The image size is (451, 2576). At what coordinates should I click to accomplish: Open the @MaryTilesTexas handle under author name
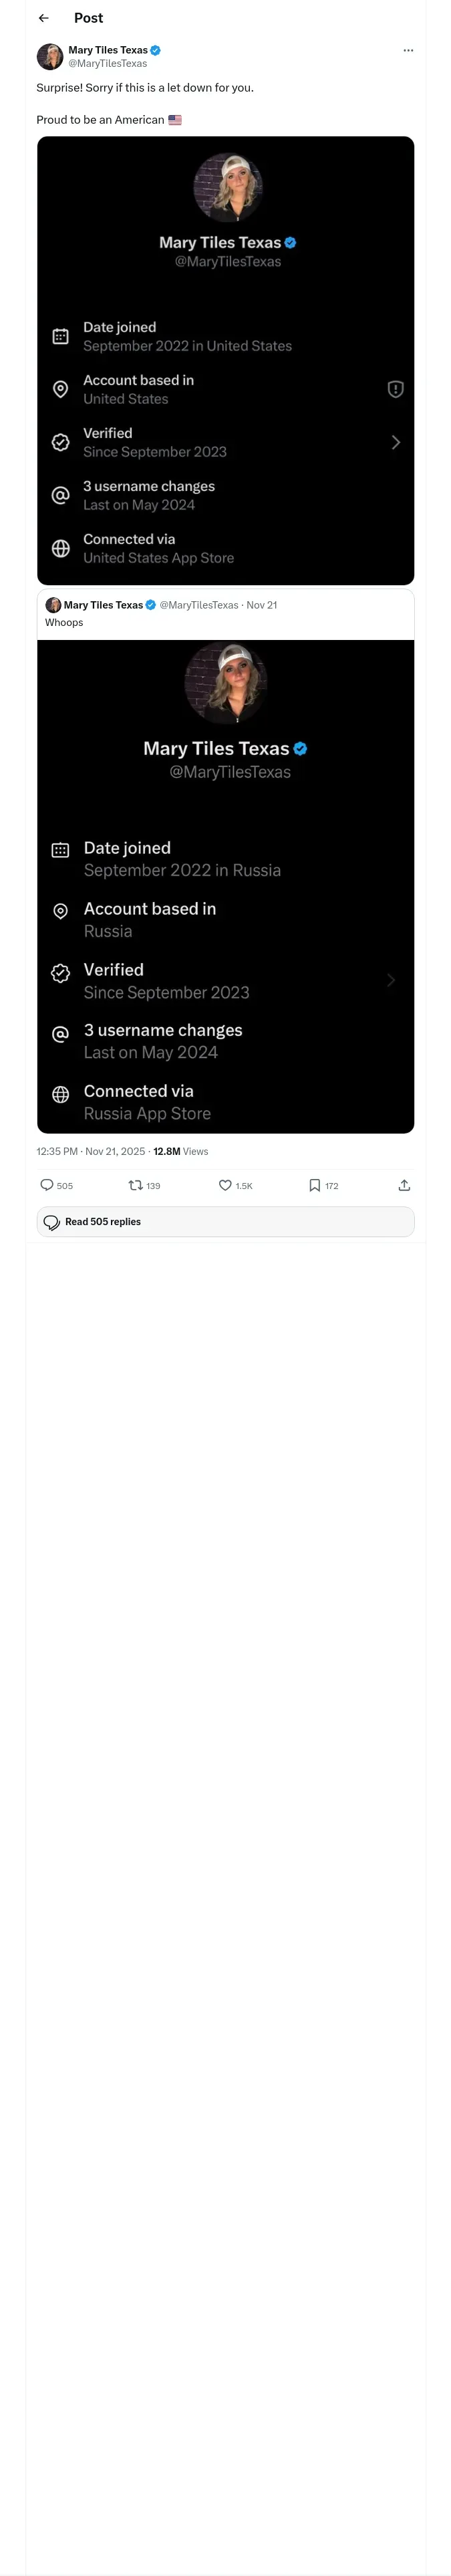[x=107, y=63]
